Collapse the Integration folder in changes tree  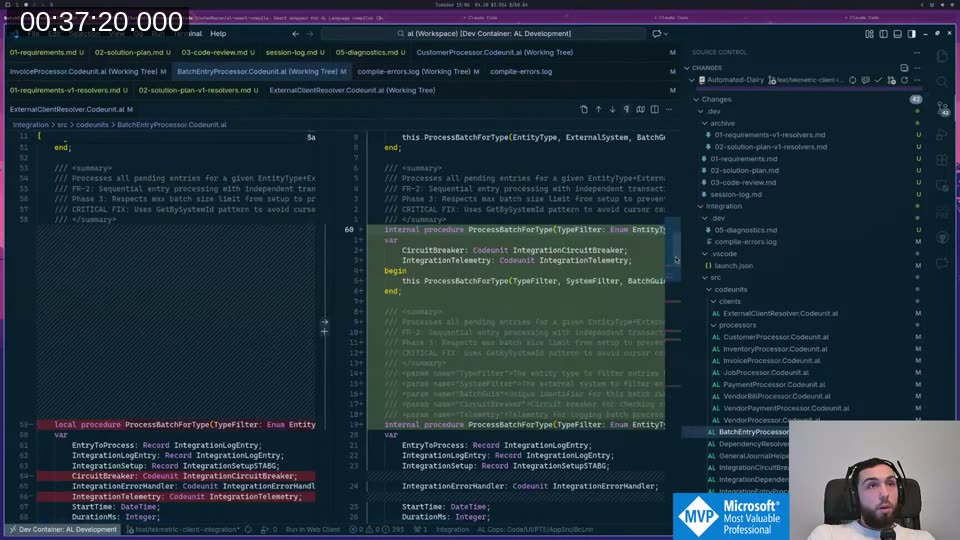[x=723, y=206]
